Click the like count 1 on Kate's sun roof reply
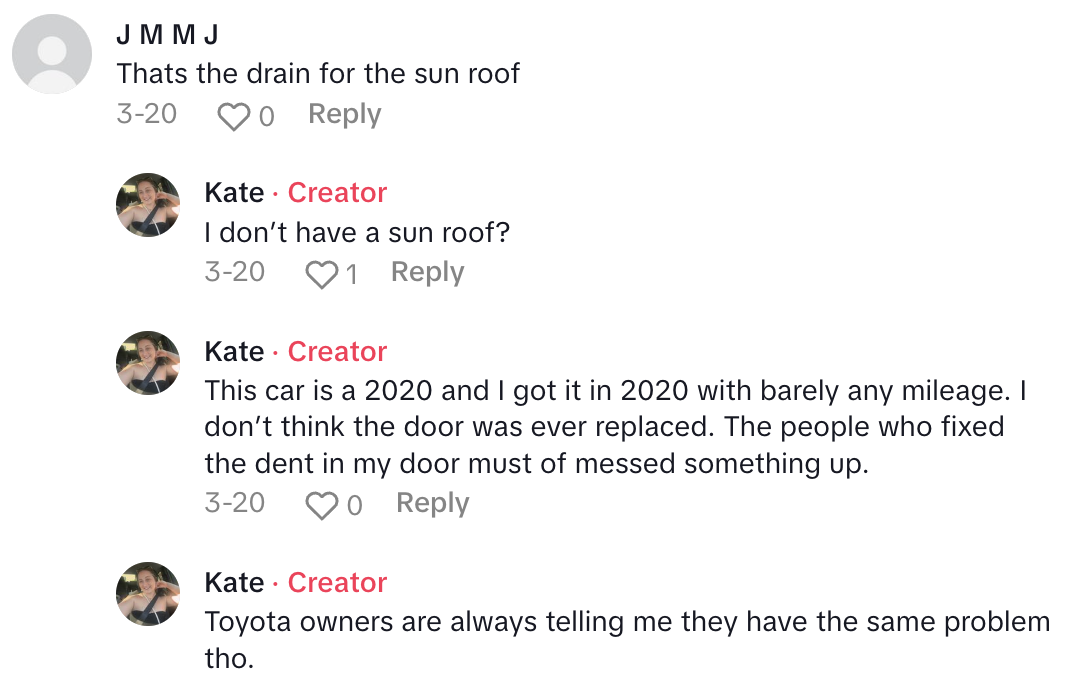Viewport: 1074px width, 678px height. pyautogui.click(x=351, y=275)
